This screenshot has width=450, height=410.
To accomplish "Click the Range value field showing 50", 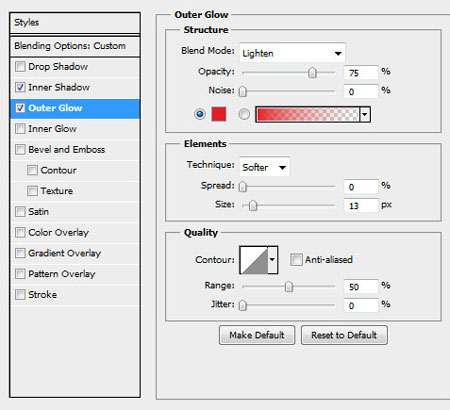I will 361,287.
